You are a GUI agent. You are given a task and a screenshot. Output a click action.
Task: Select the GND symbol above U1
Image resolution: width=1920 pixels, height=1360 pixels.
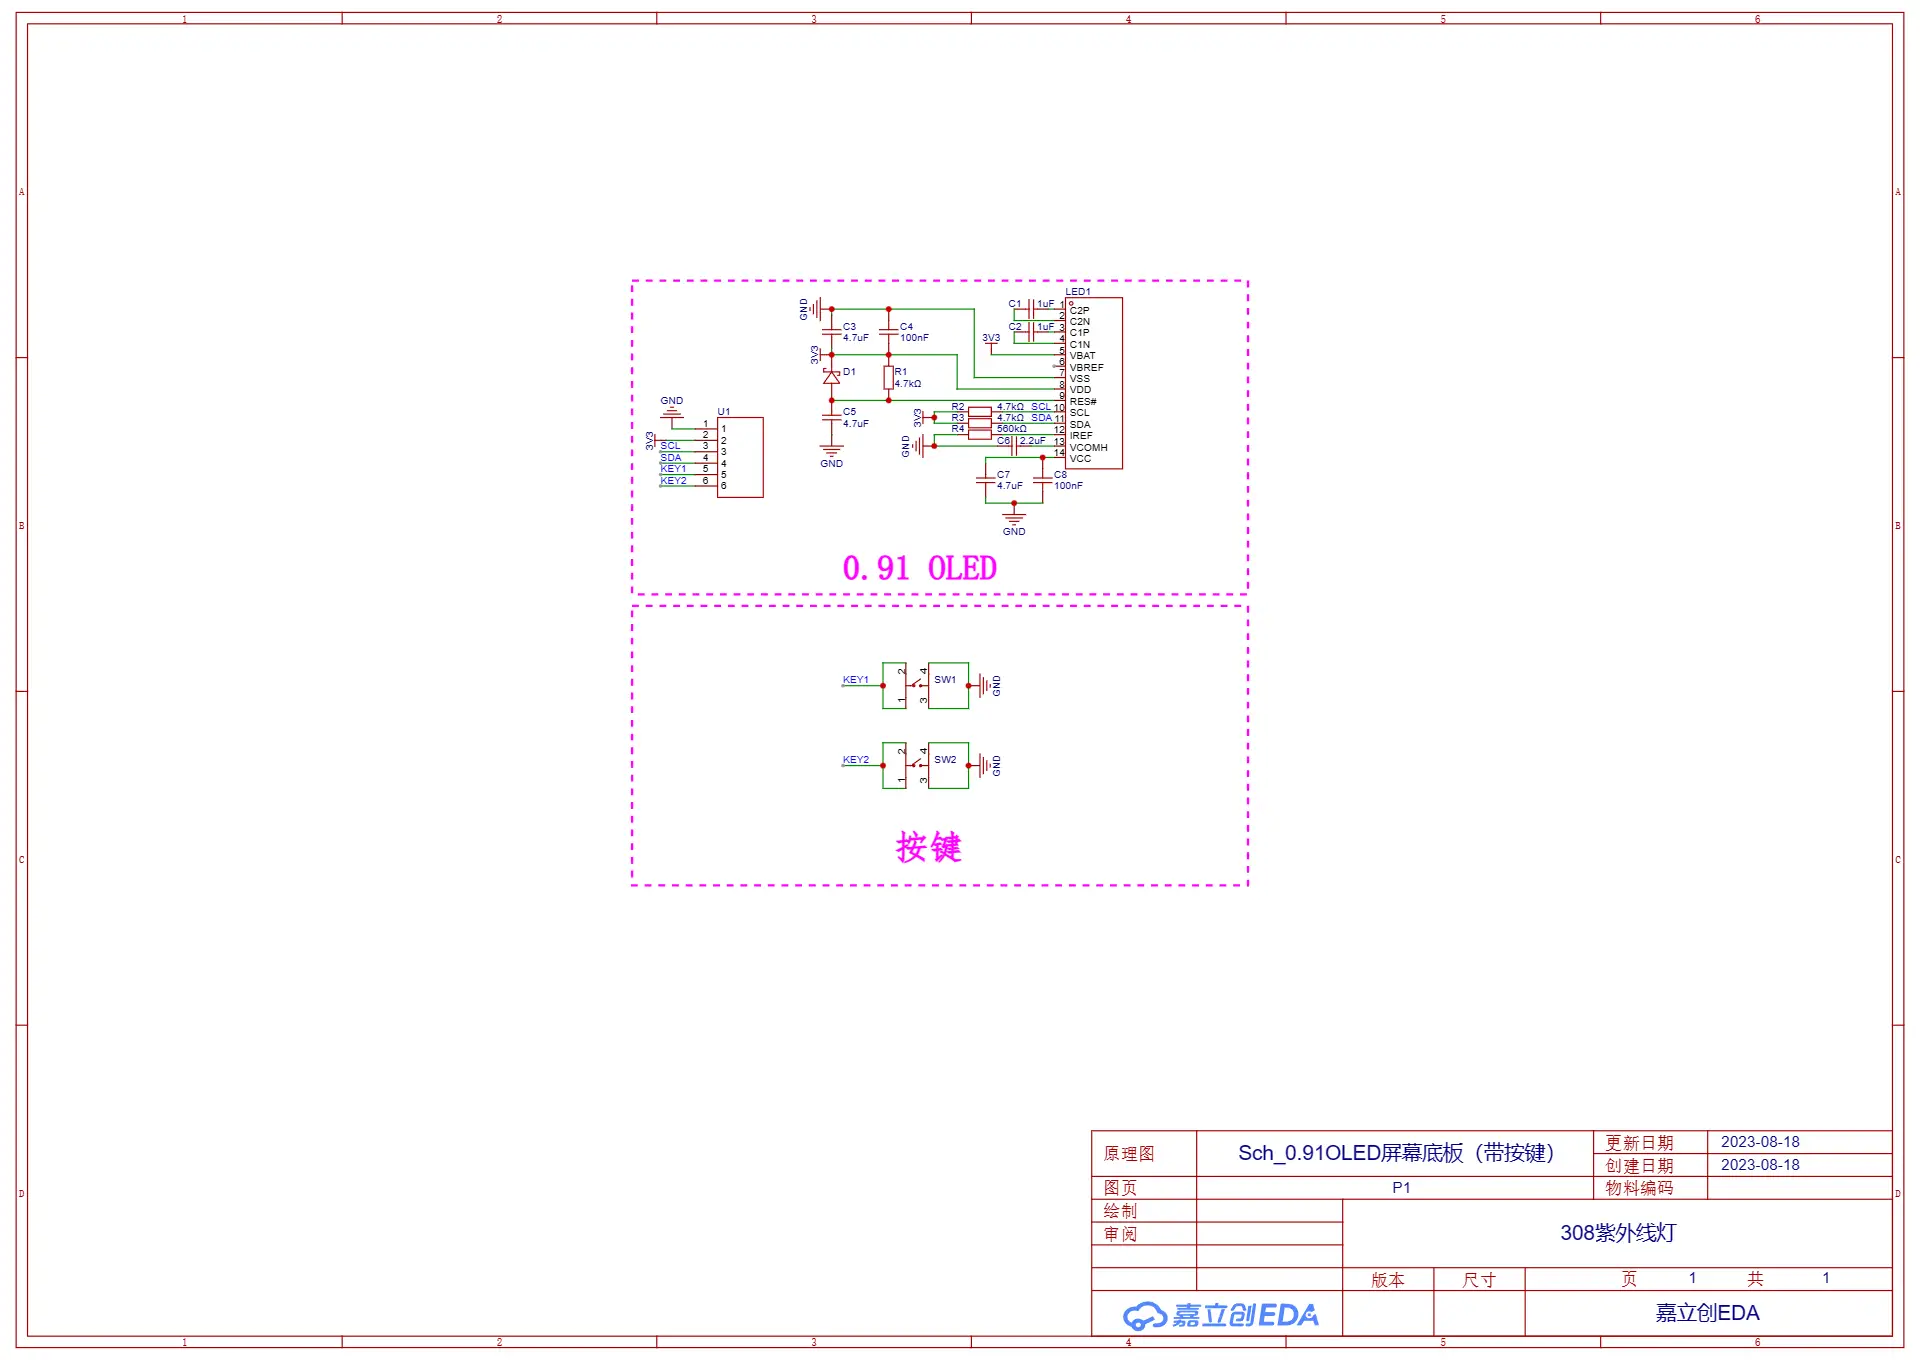[x=672, y=410]
